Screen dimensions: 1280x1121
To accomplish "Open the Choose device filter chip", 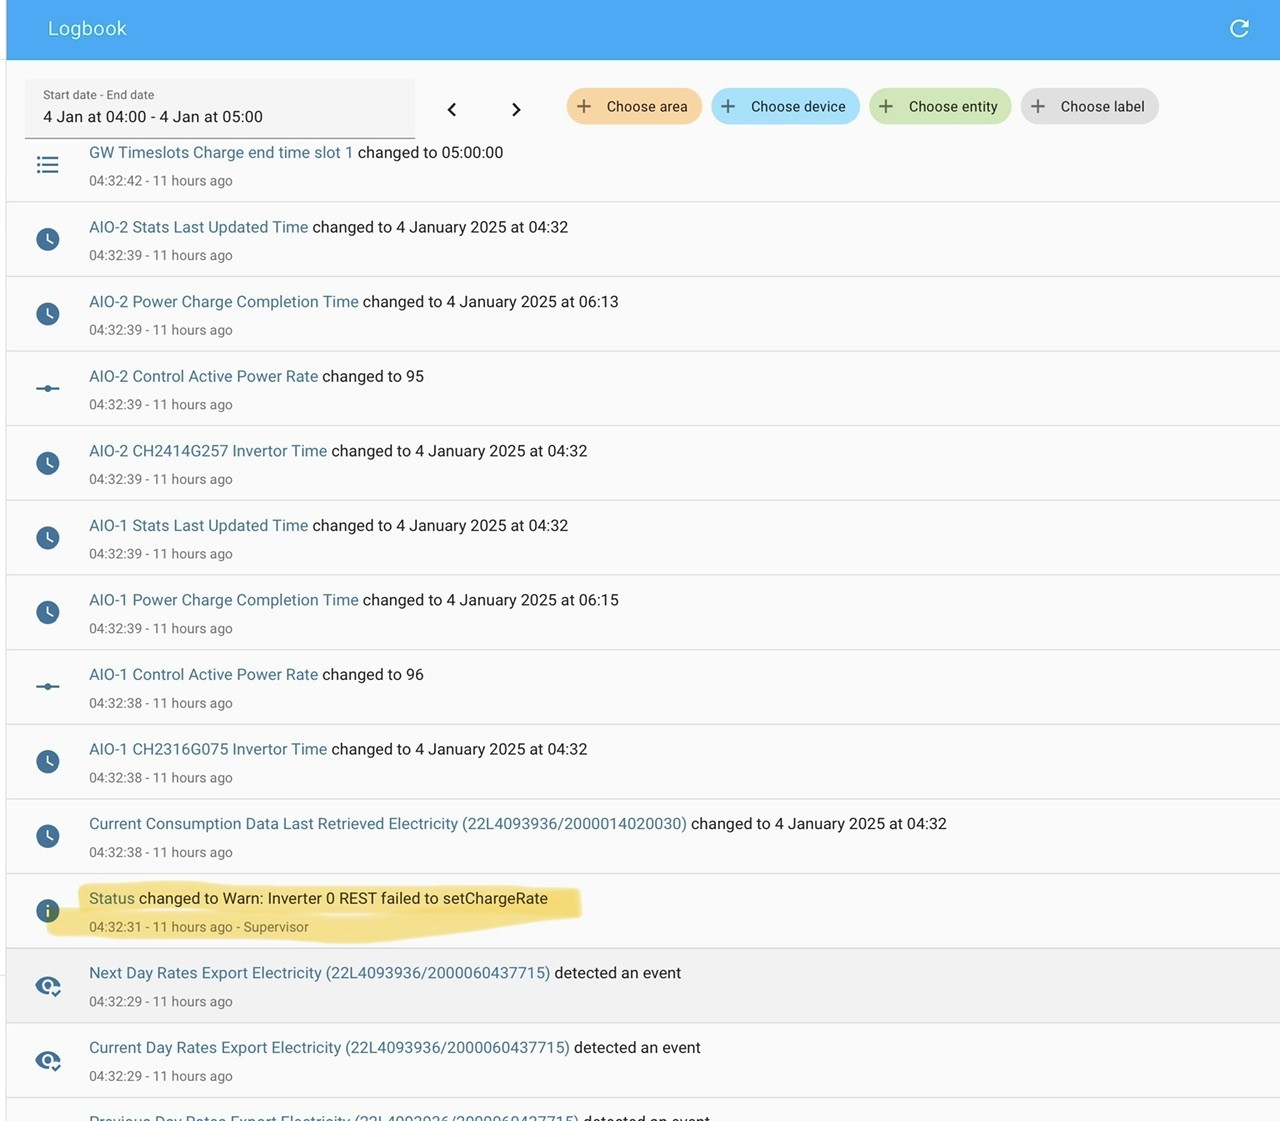I will point(785,107).
